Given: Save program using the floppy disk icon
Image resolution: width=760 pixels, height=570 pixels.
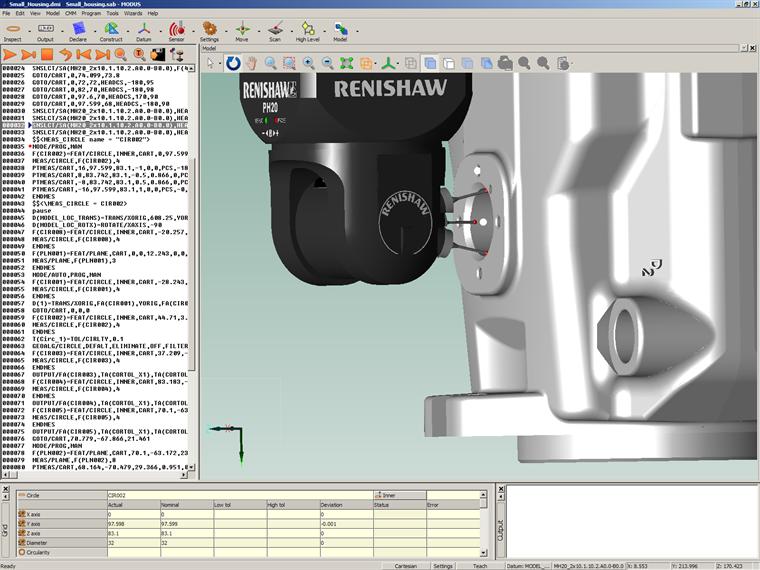Looking at the screenshot, I should pyautogui.click(x=158, y=55).
